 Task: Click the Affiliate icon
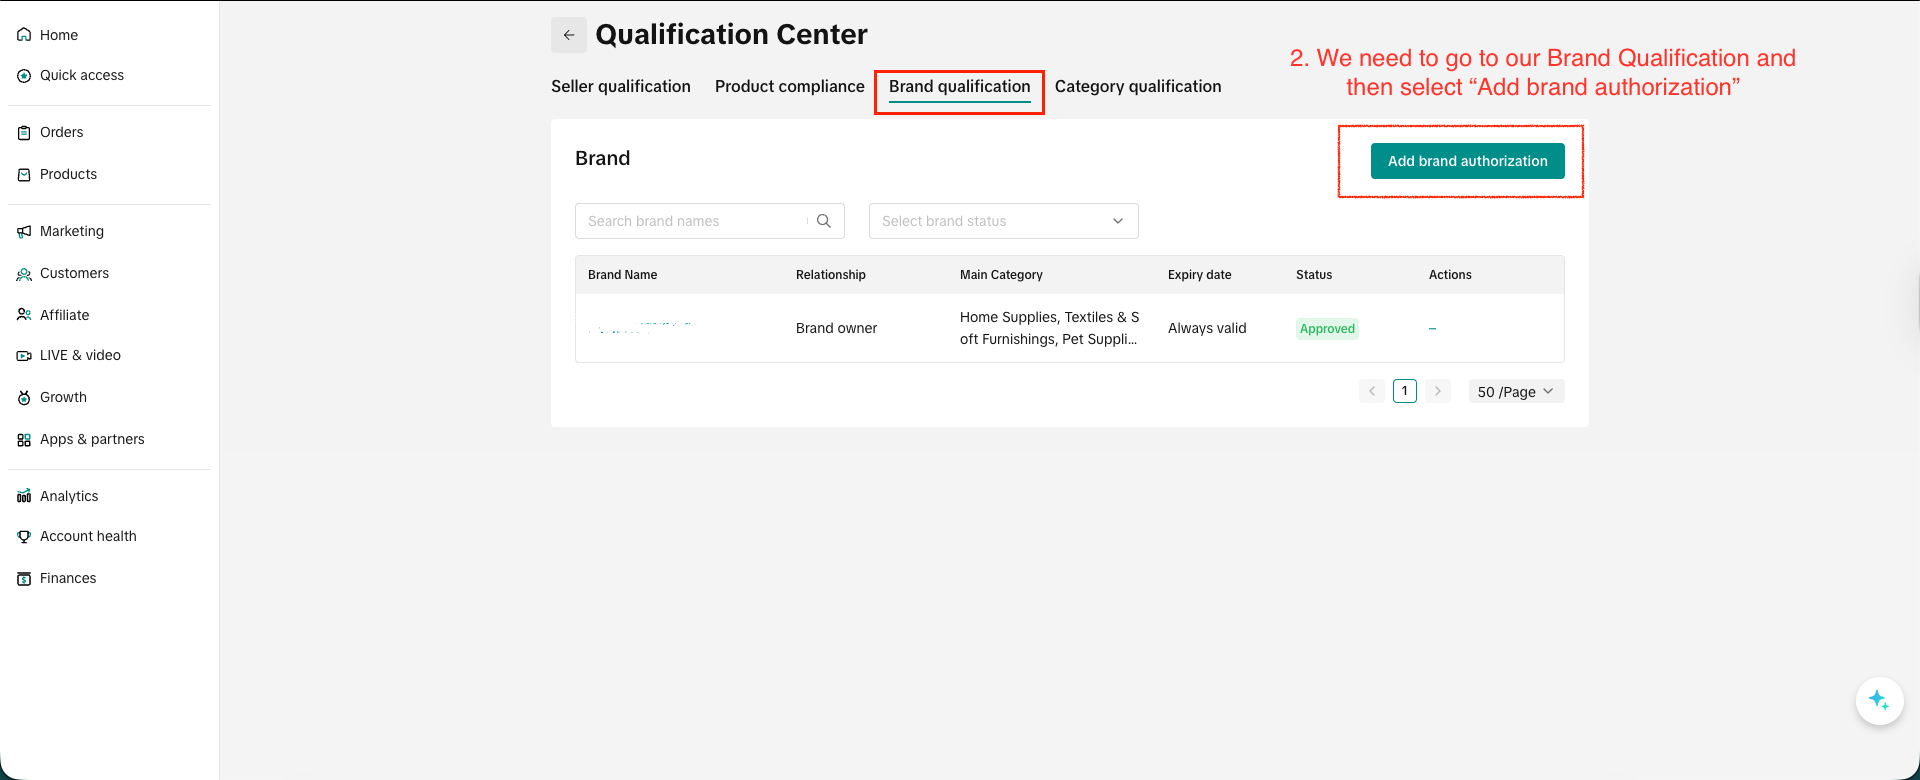[24, 315]
